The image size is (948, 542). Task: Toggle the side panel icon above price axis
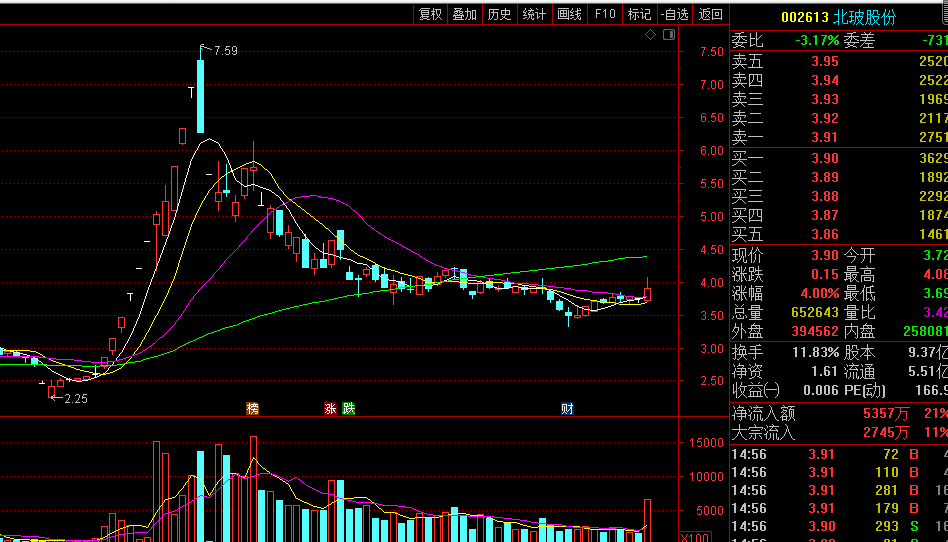pyautogui.click(x=669, y=34)
